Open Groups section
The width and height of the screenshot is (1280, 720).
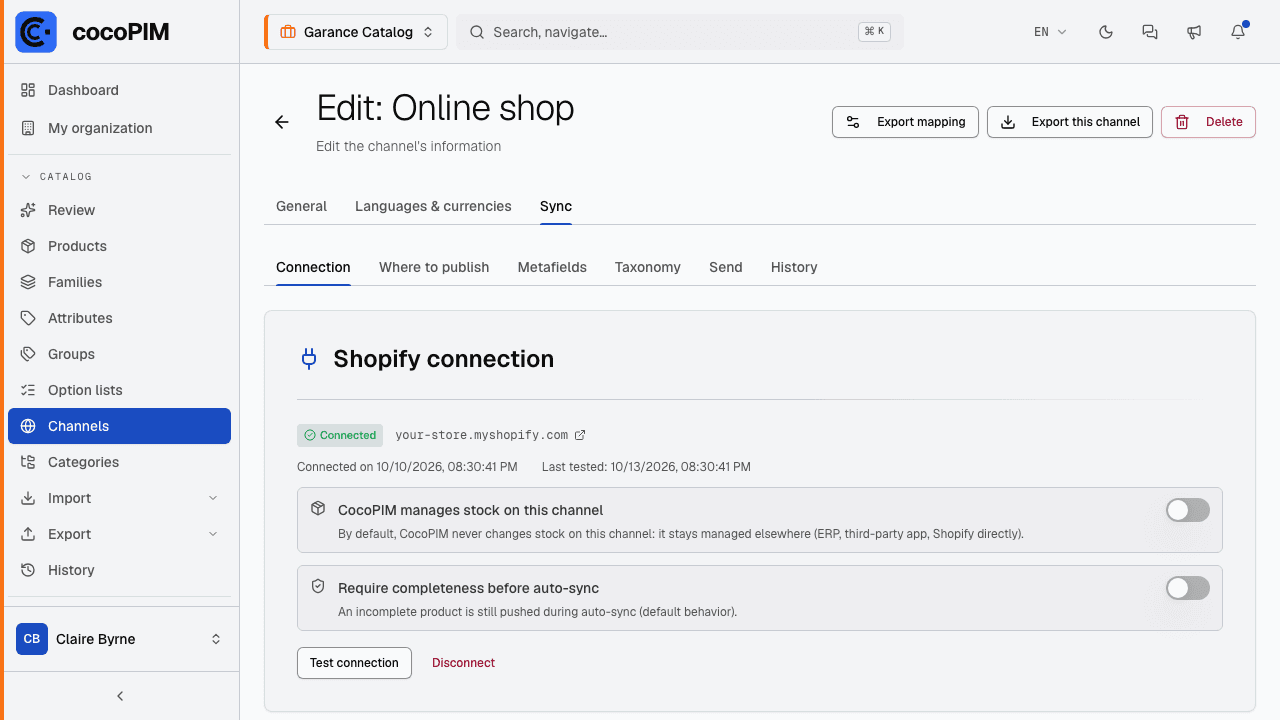[119, 354]
